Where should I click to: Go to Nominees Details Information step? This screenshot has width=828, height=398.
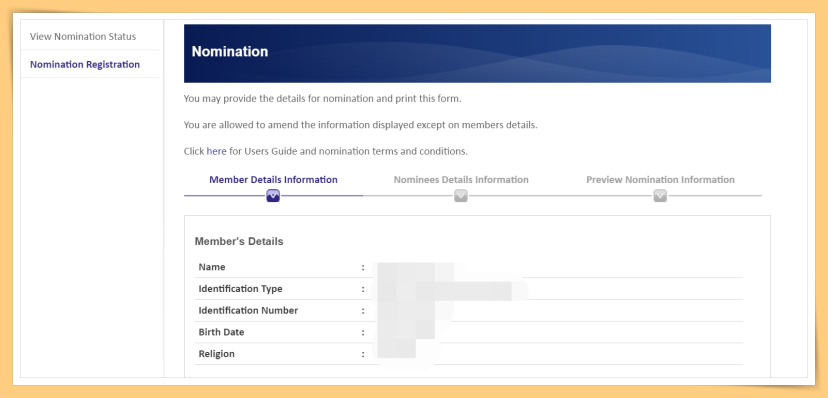click(461, 179)
